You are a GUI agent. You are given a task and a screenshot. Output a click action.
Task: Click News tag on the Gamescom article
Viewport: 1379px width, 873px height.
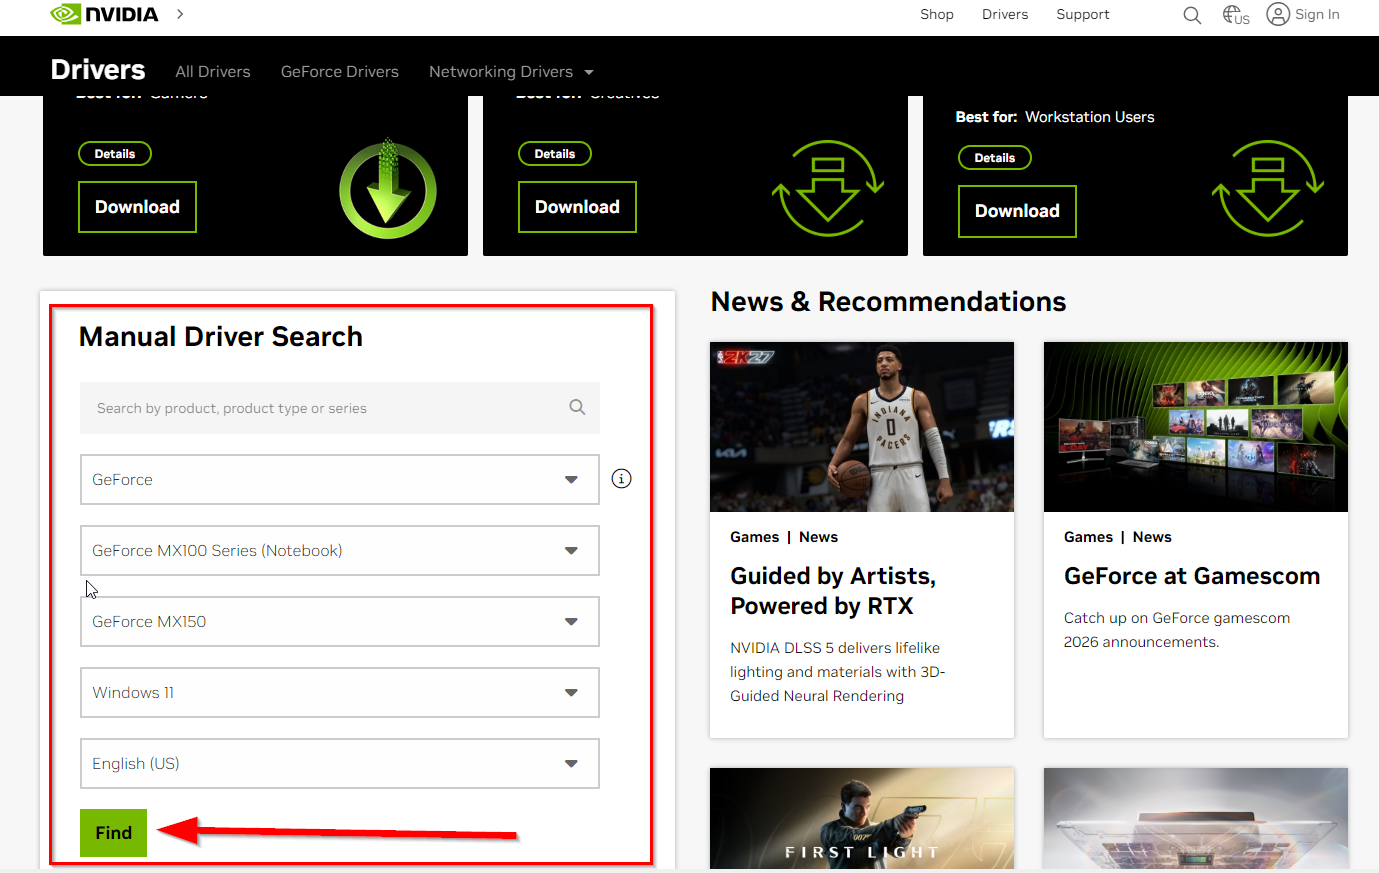(1152, 537)
